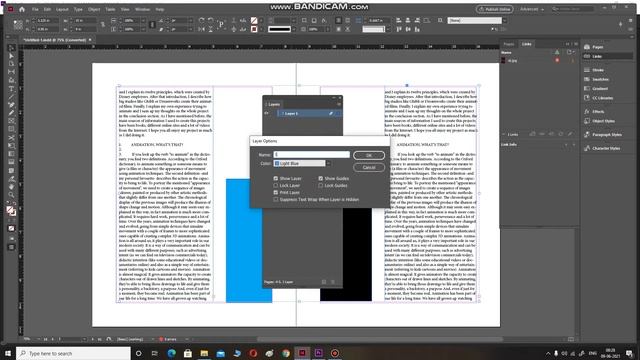Open the Character Styles panel
Image resolution: width=640 pixels, height=360 pixels.
pyautogui.click(x=606, y=149)
